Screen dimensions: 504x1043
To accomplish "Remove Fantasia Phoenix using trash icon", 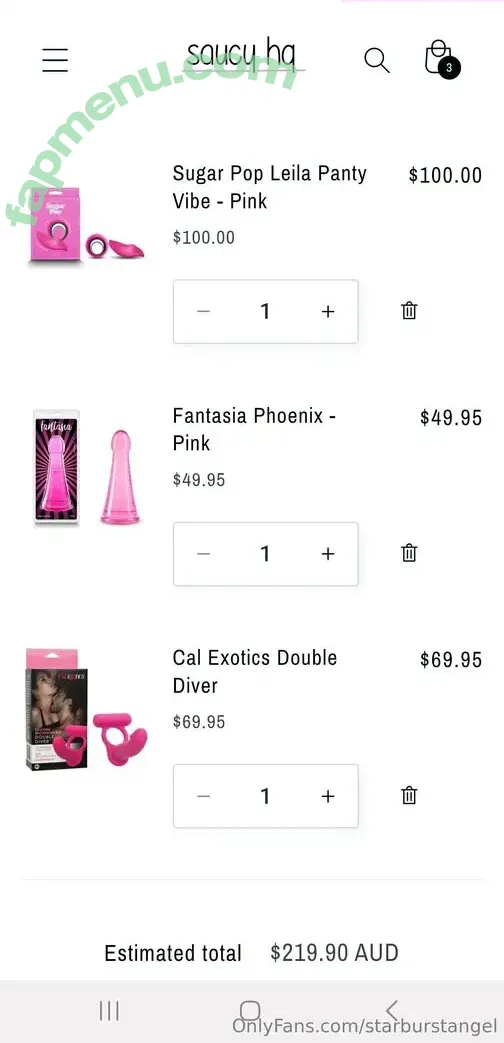I will point(409,553).
